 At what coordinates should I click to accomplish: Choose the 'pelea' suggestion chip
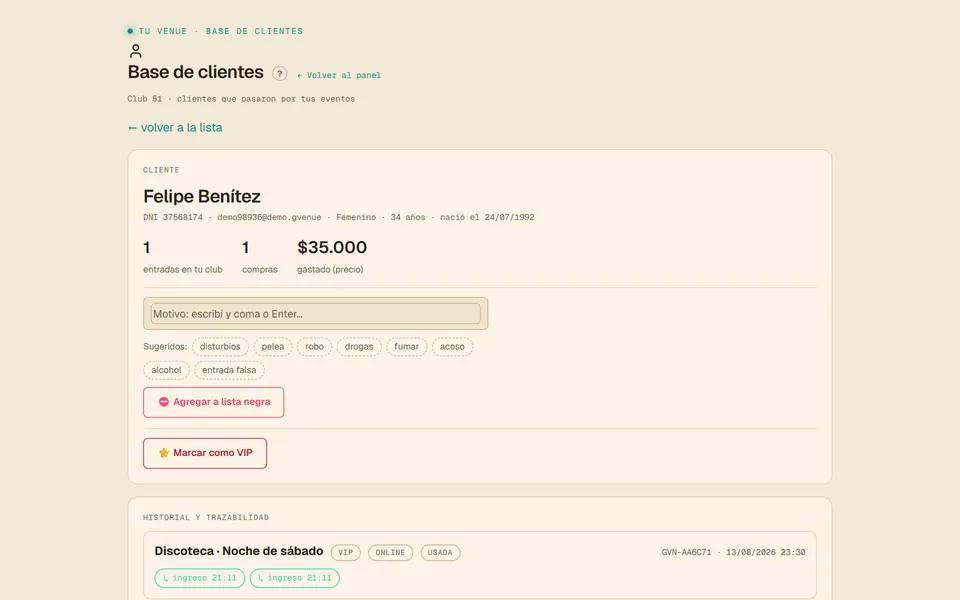[x=272, y=347]
